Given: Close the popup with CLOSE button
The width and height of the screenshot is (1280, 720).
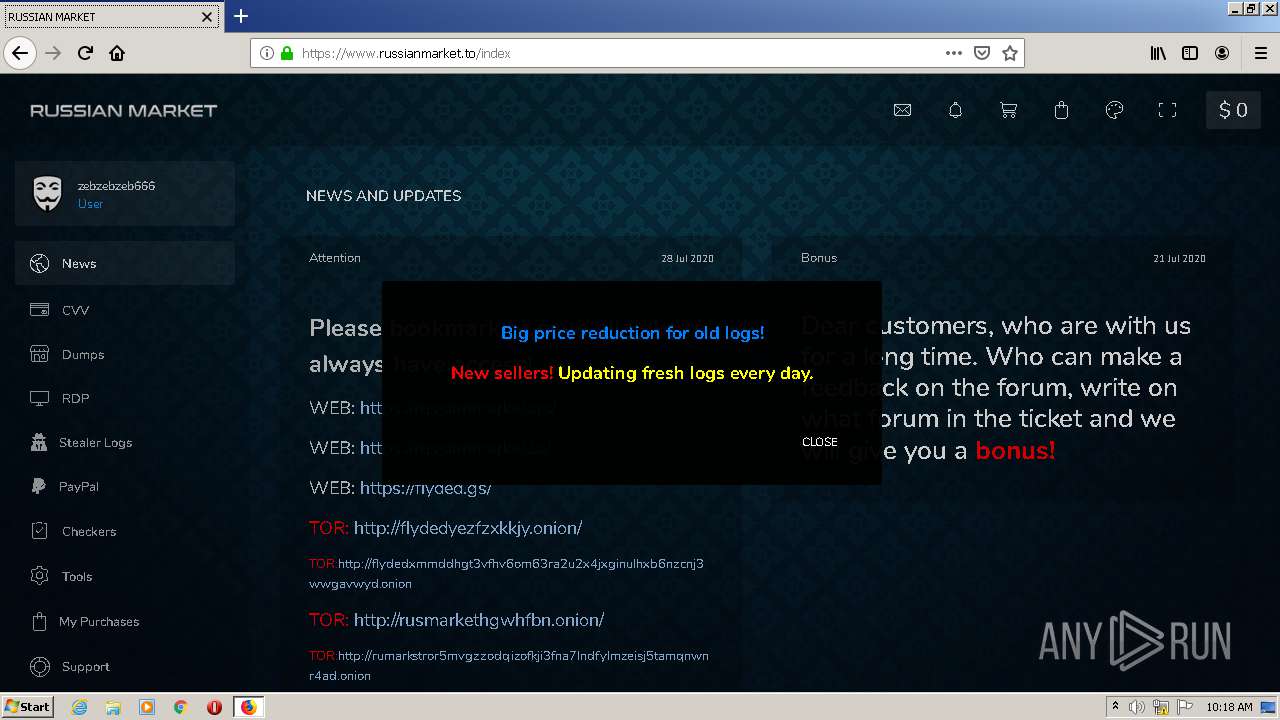Looking at the screenshot, I should point(819,442).
